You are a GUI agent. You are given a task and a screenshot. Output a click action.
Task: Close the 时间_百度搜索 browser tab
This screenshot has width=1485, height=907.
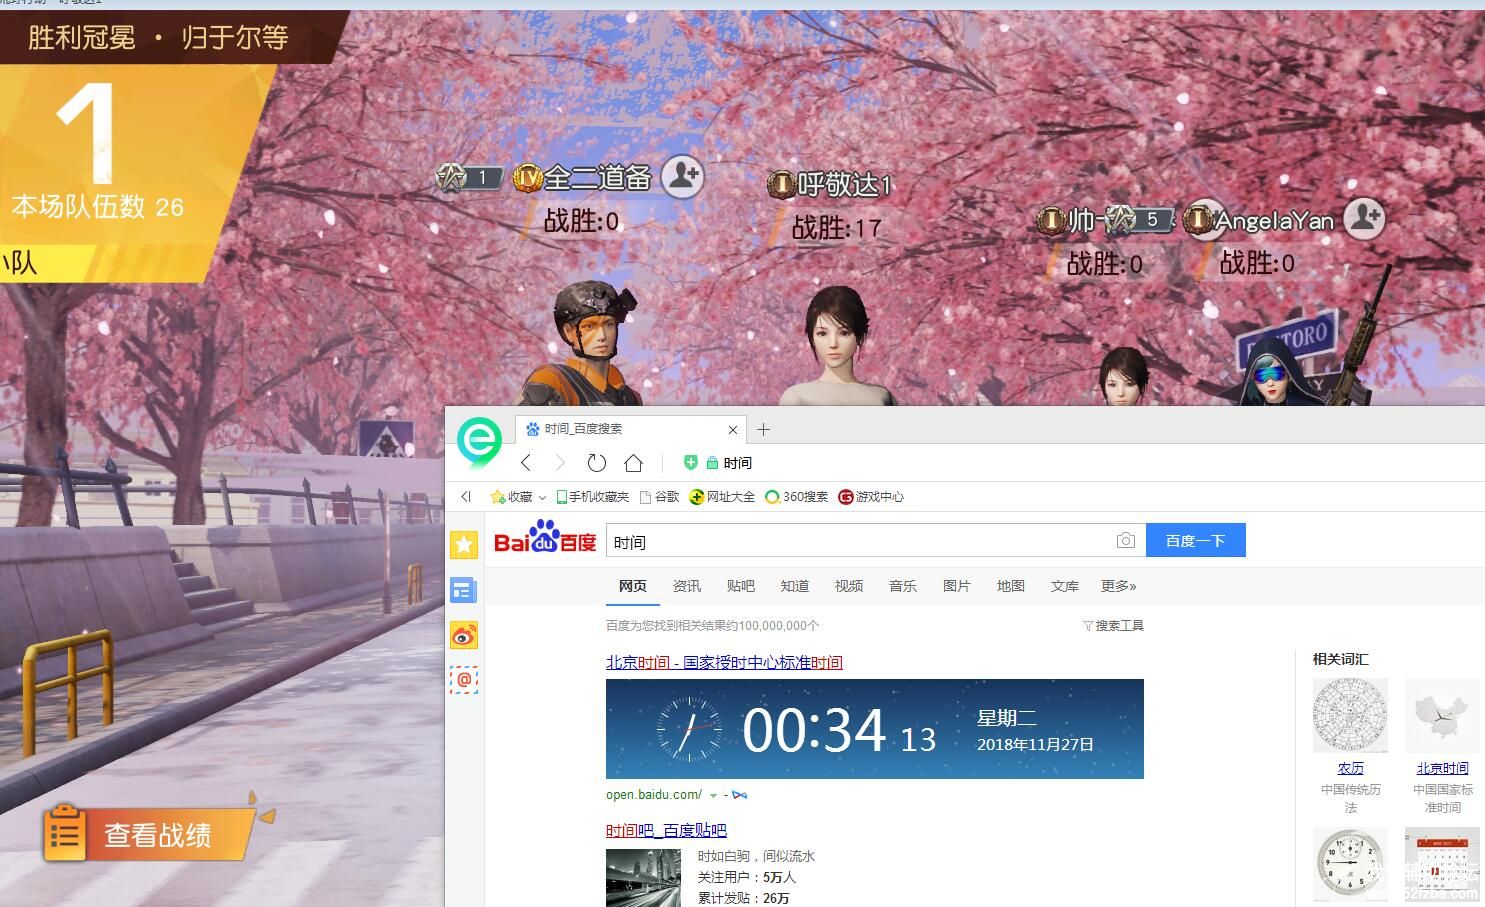tap(733, 430)
